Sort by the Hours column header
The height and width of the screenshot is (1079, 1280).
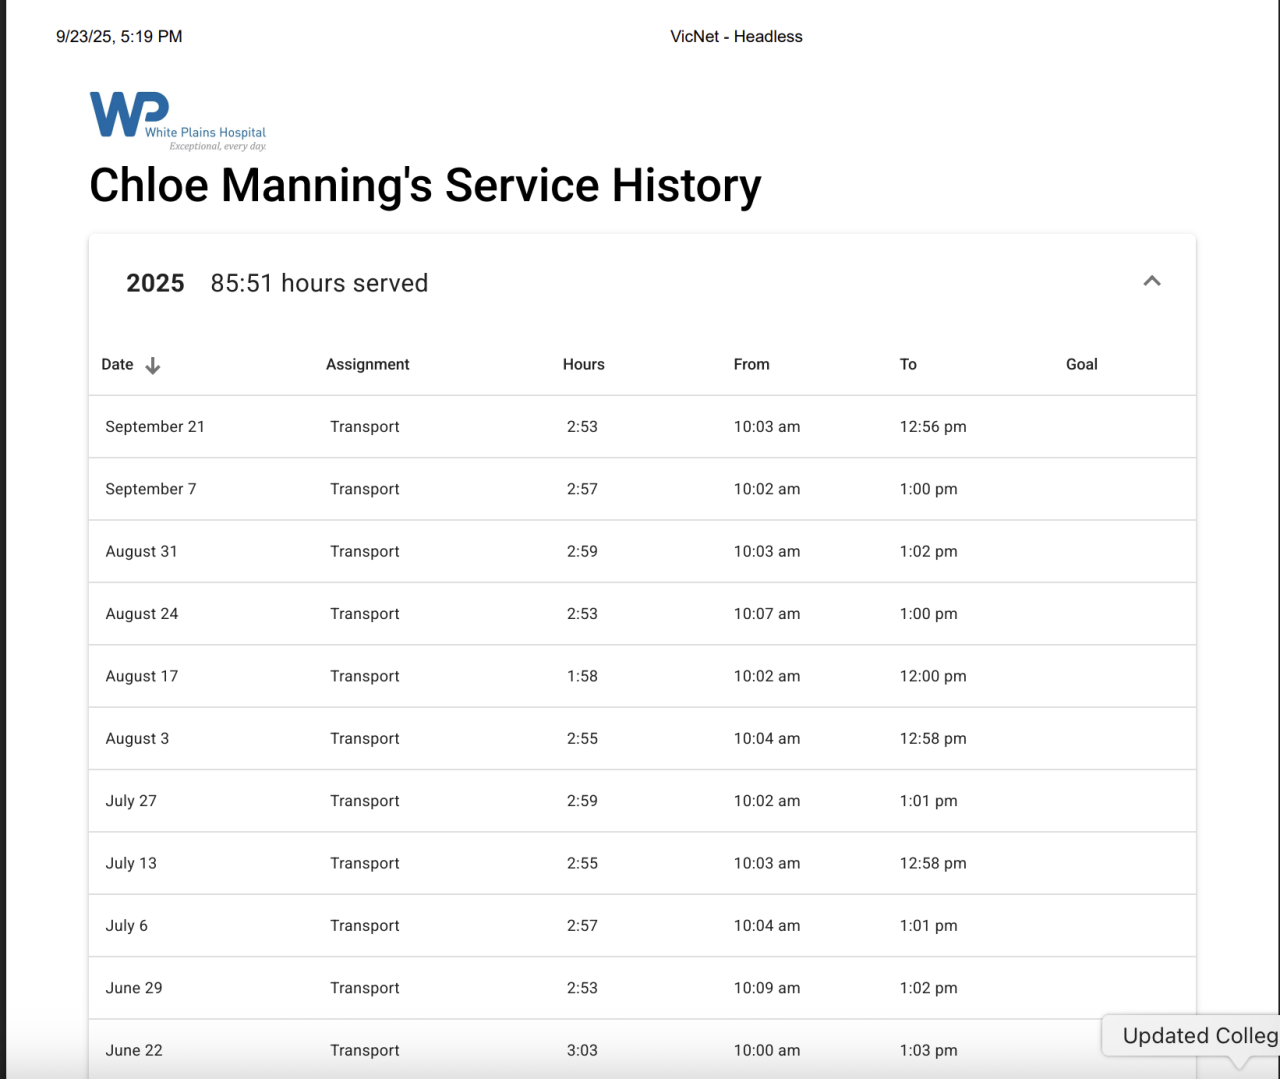pyautogui.click(x=583, y=365)
